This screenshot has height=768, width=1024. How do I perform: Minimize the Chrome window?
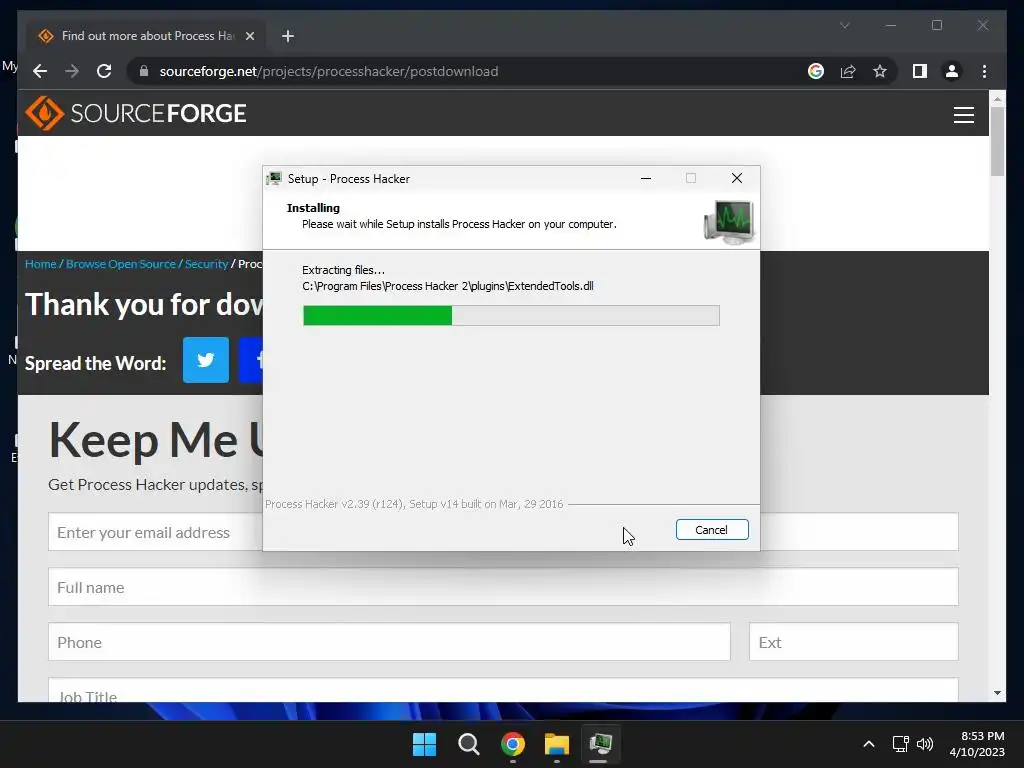(891, 25)
